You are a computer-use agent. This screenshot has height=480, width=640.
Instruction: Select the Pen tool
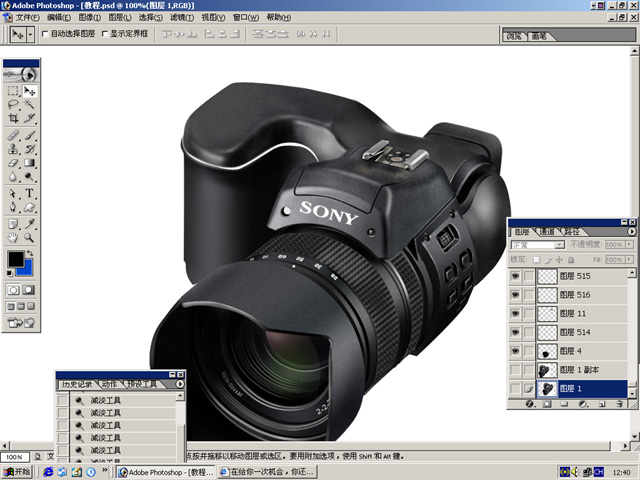click(x=13, y=207)
